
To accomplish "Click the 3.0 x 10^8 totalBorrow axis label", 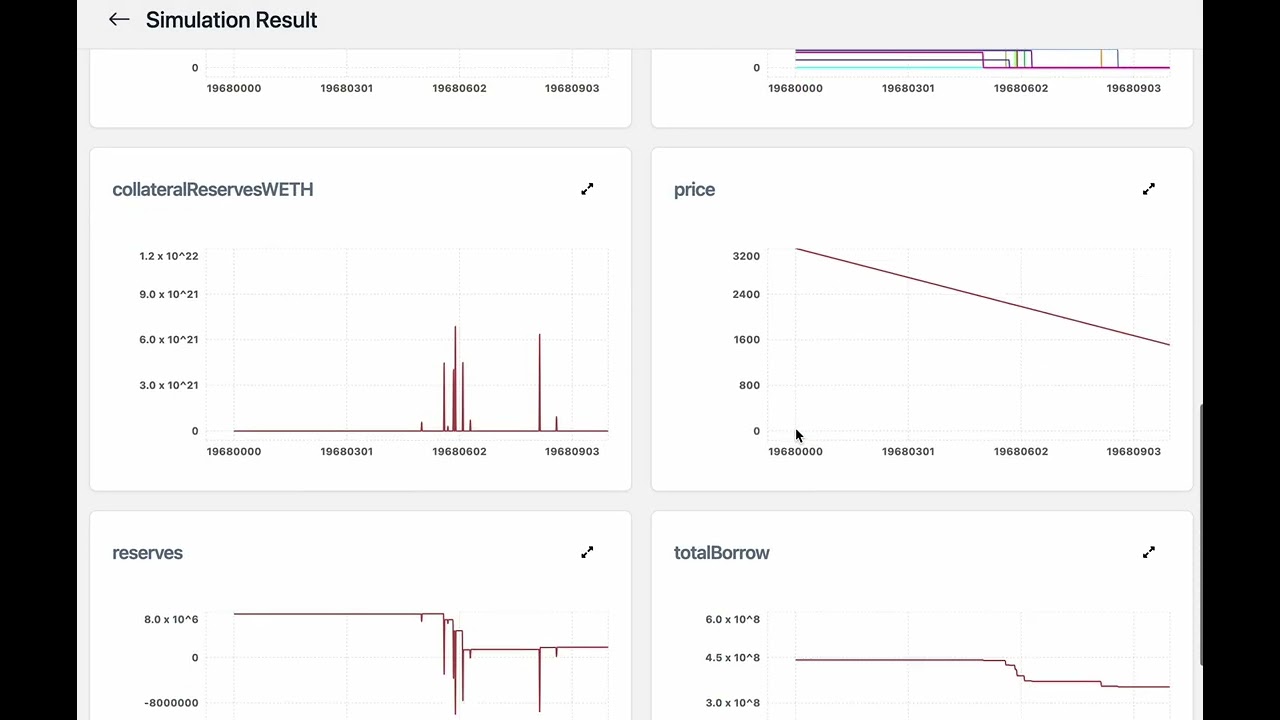I will pos(732,703).
